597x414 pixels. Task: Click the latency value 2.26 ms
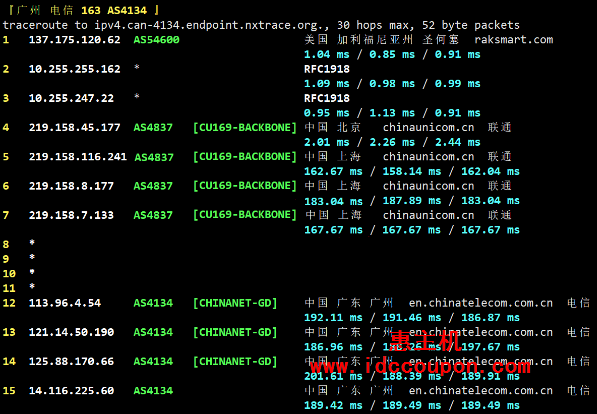coord(392,142)
